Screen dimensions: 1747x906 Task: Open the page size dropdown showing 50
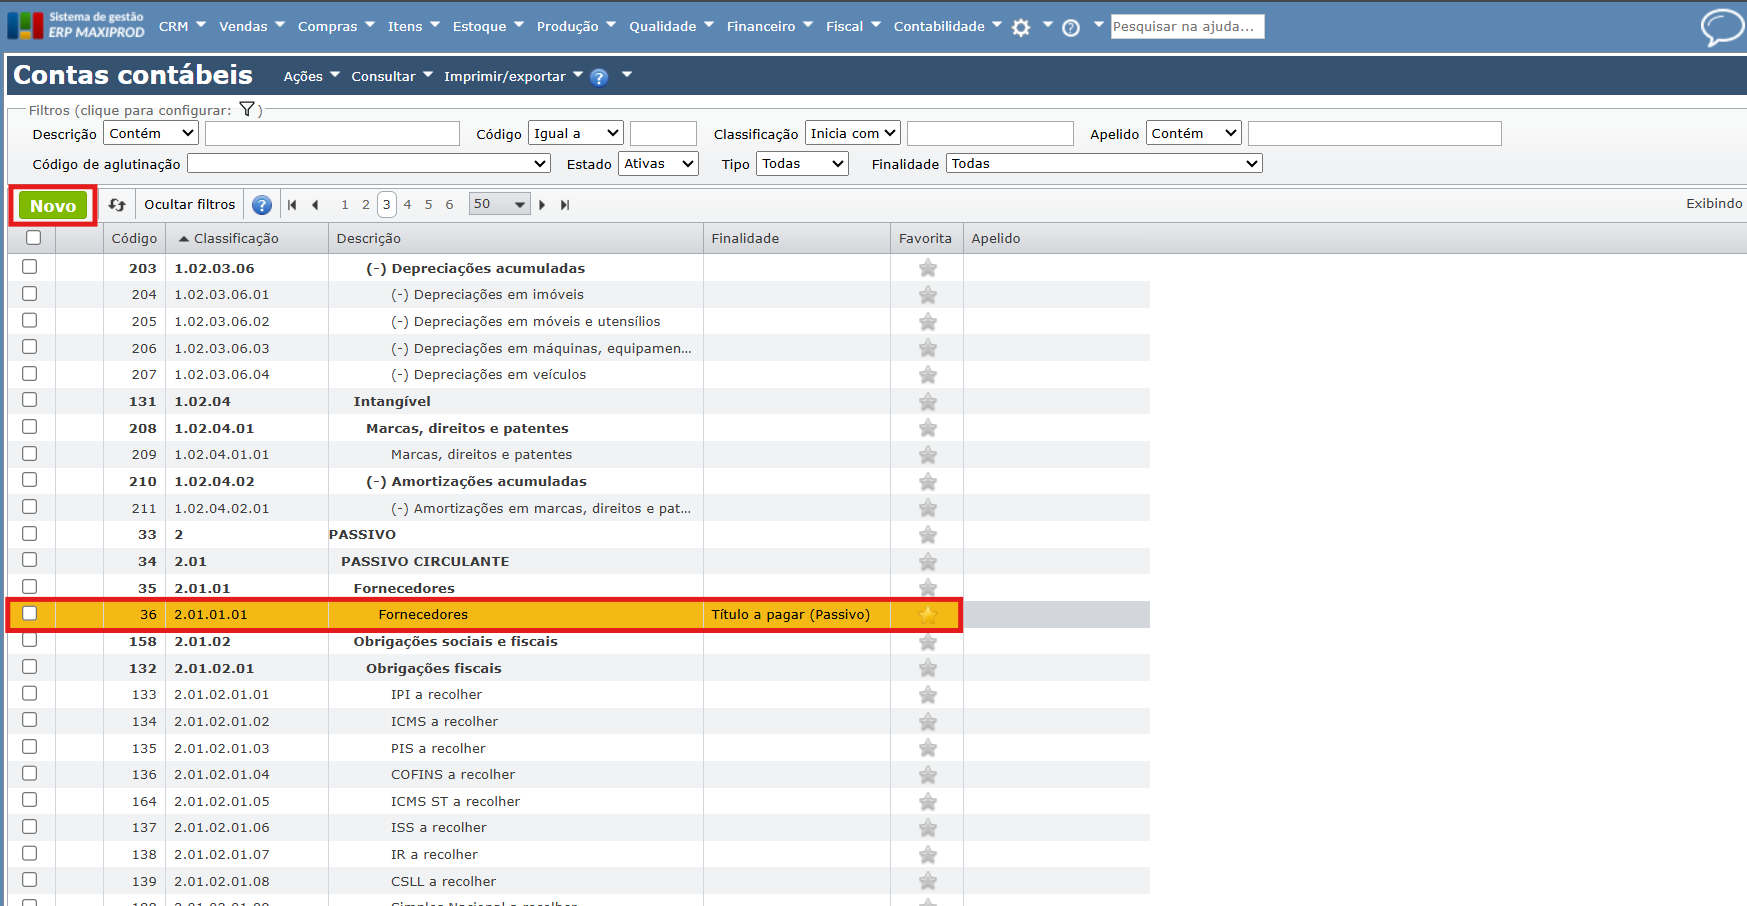[499, 205]
